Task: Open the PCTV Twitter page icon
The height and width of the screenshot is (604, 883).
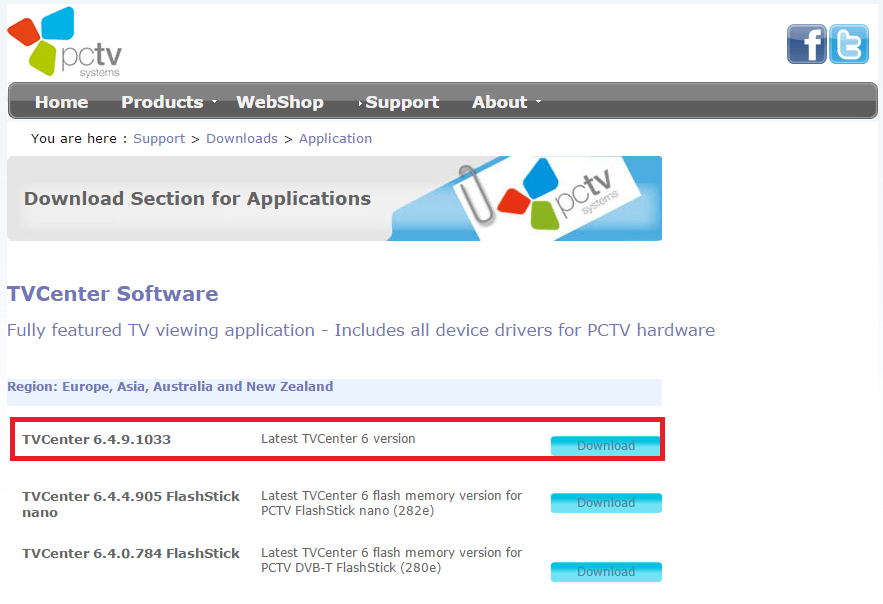Action: [x=849, y=44]
